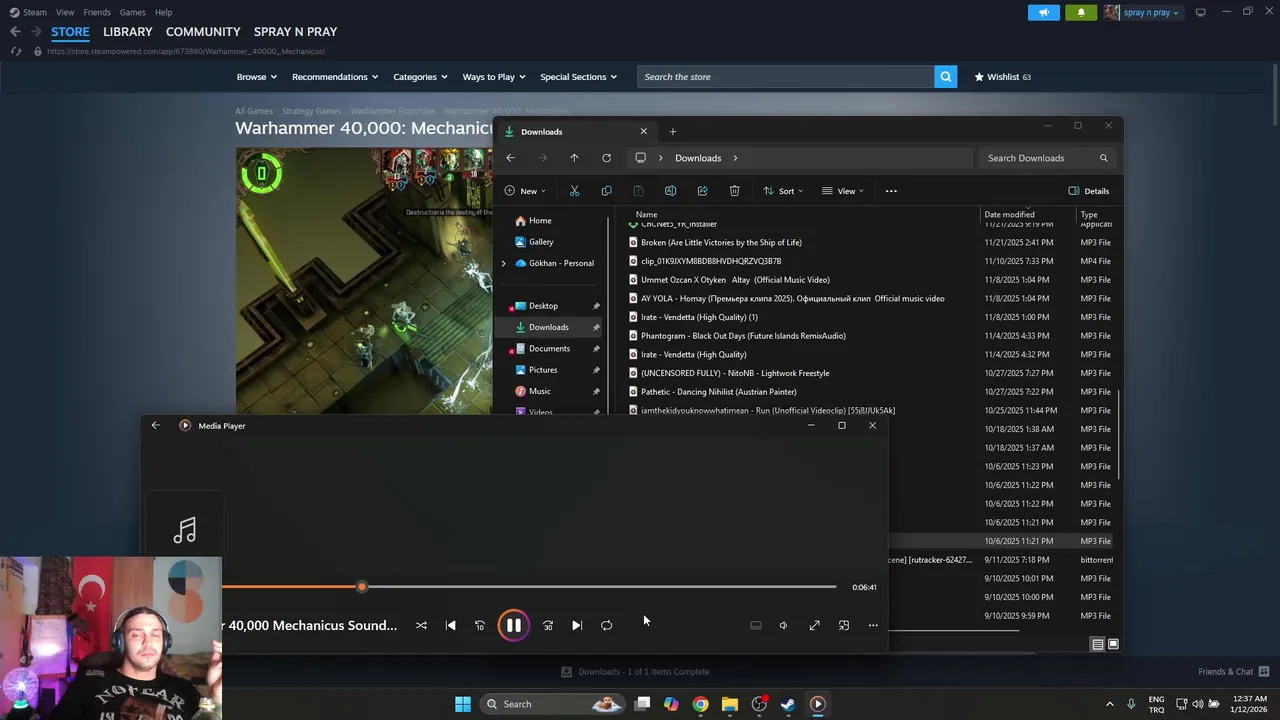Viewport: 1280px width, 720px height.
Task: Open Friends & Chat in Steam
Action: pos(1233,671)
